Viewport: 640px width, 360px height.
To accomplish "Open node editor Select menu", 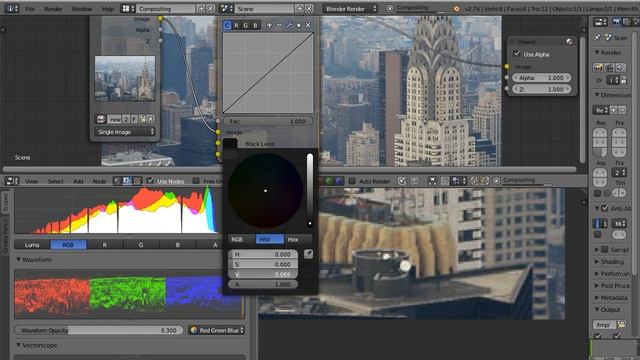I will click(x=56, y=181).
